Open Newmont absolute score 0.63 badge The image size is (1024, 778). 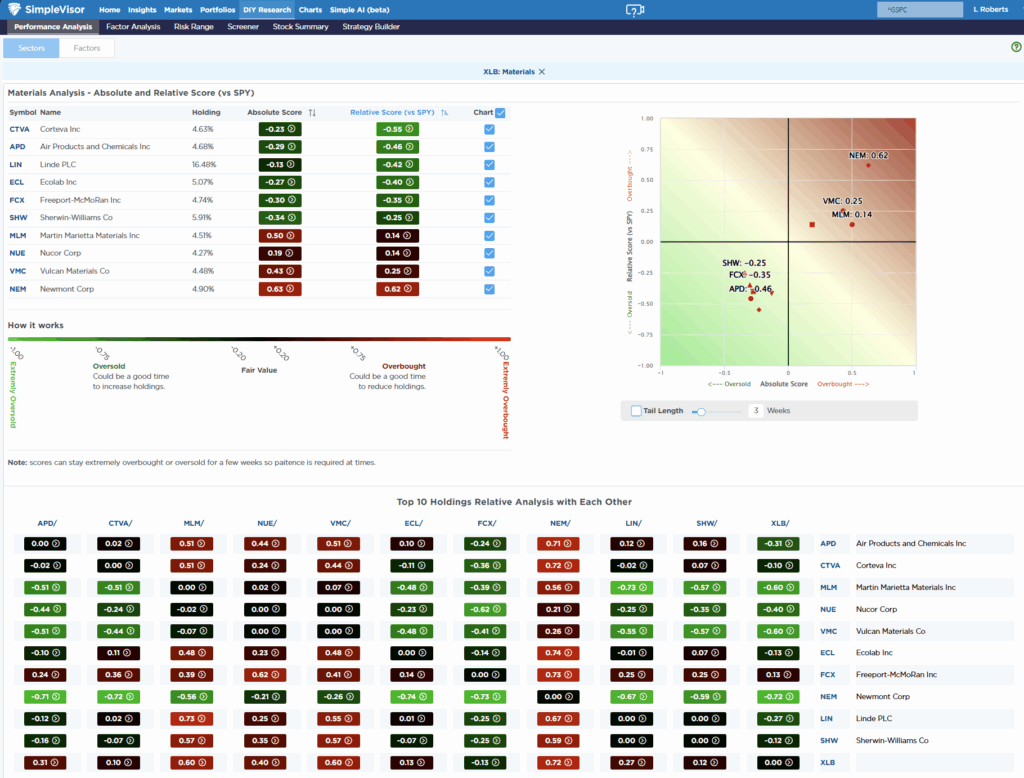(279, 289)
